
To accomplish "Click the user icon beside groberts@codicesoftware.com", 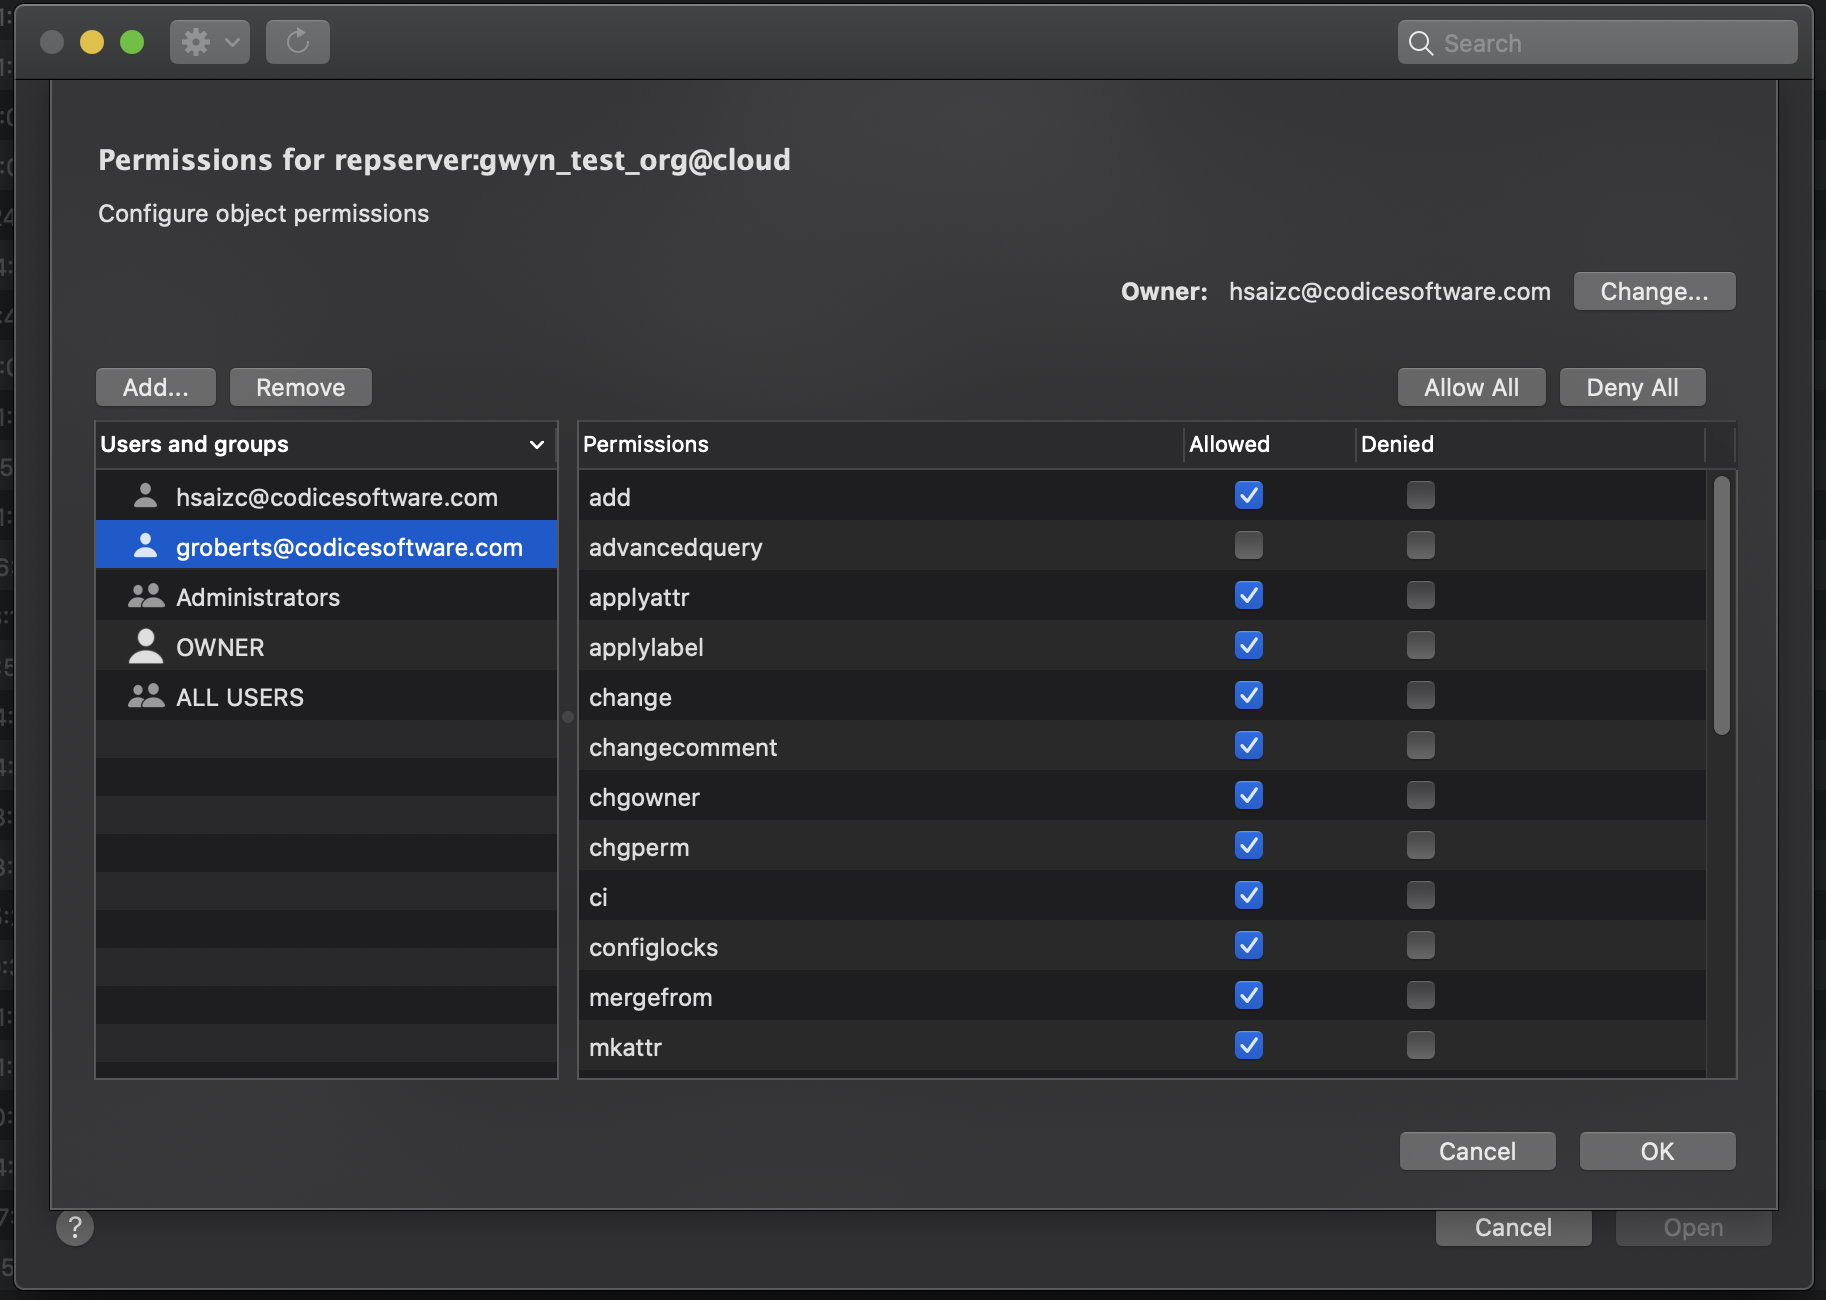I will click(146, 545).
